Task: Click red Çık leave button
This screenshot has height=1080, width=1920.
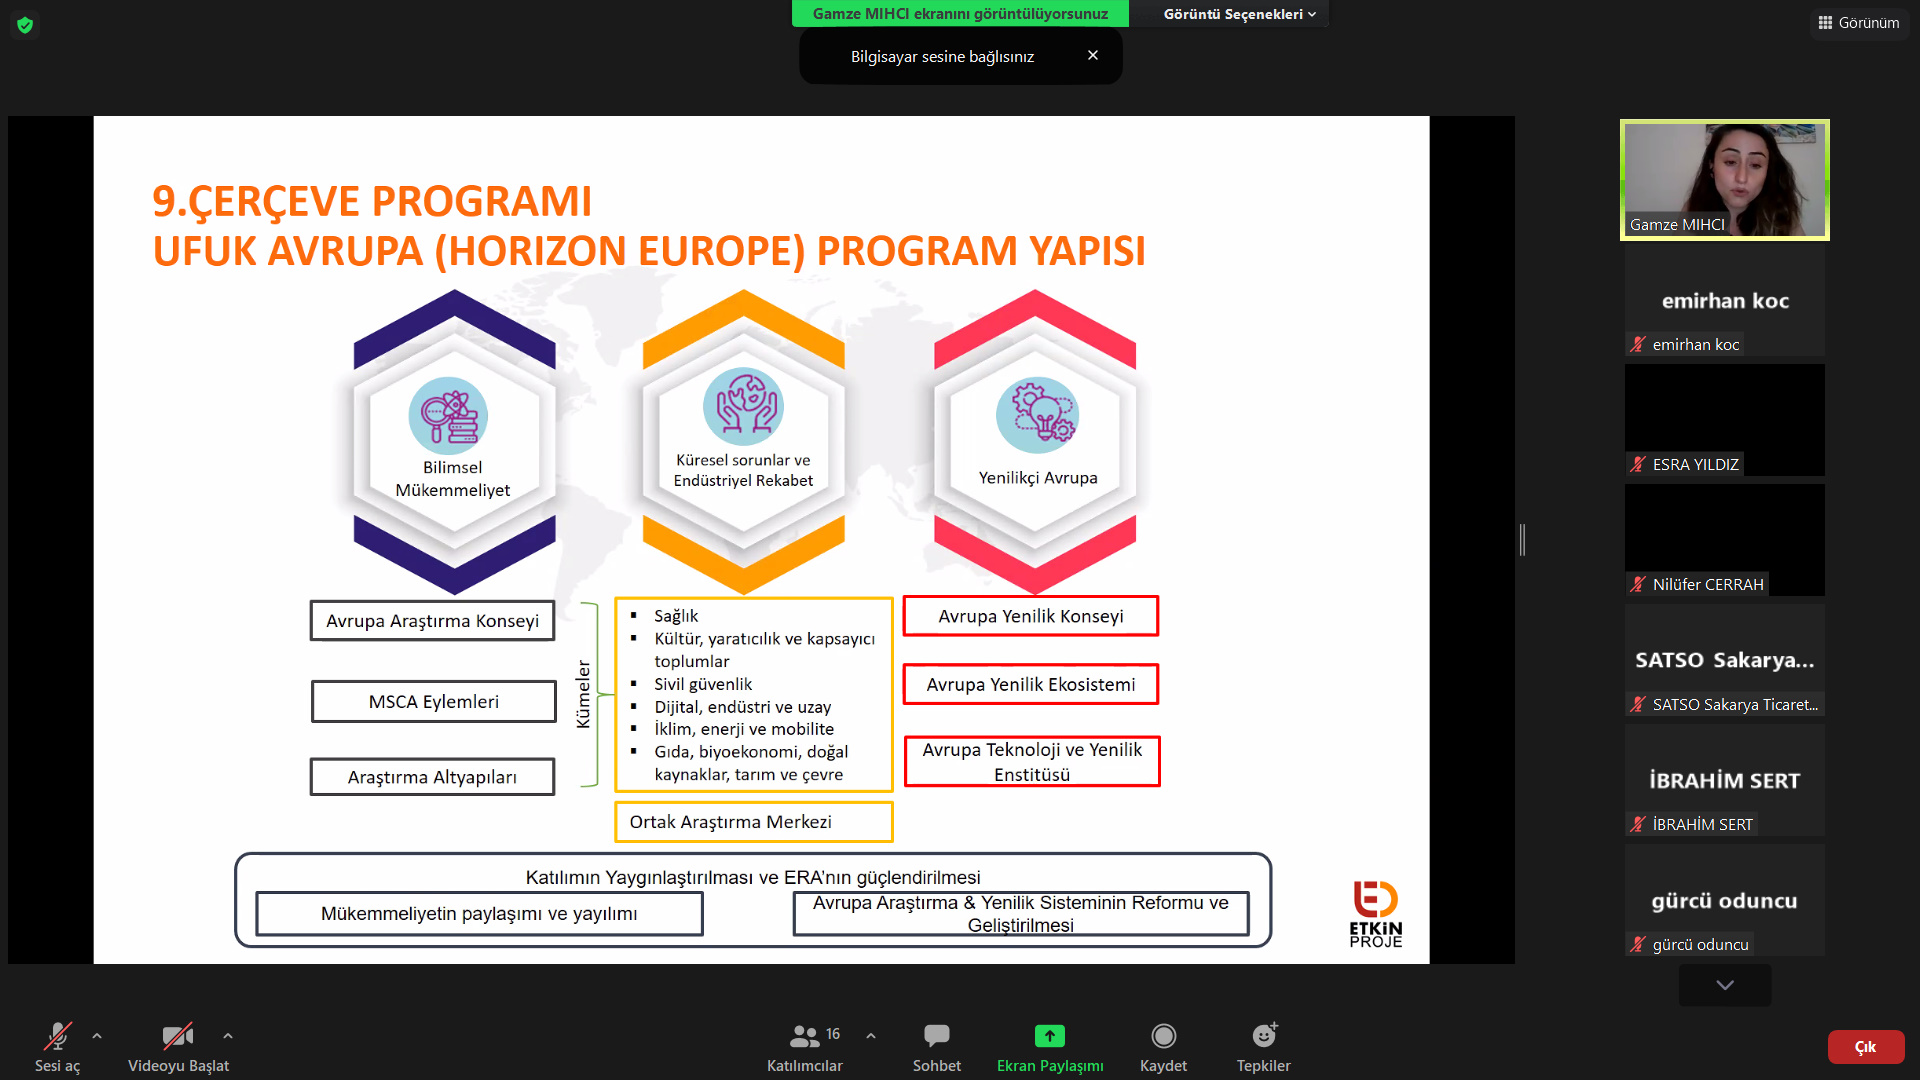Action: [x=1865, y=1047]
